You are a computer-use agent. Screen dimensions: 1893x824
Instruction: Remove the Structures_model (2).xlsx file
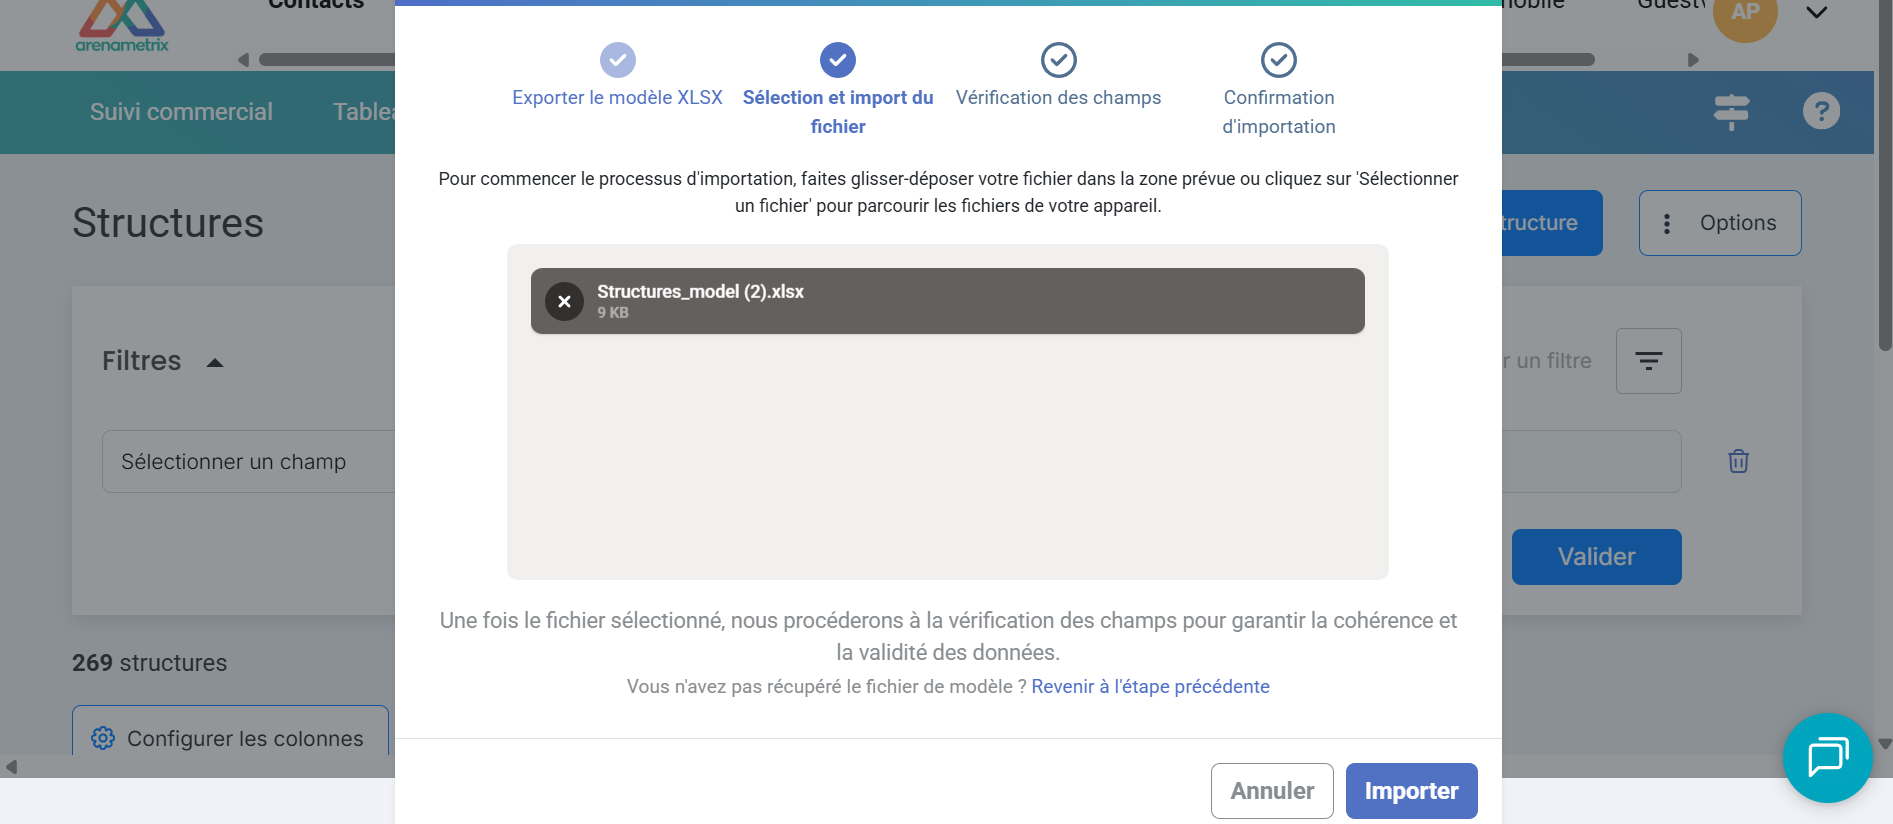pos(564,301)
